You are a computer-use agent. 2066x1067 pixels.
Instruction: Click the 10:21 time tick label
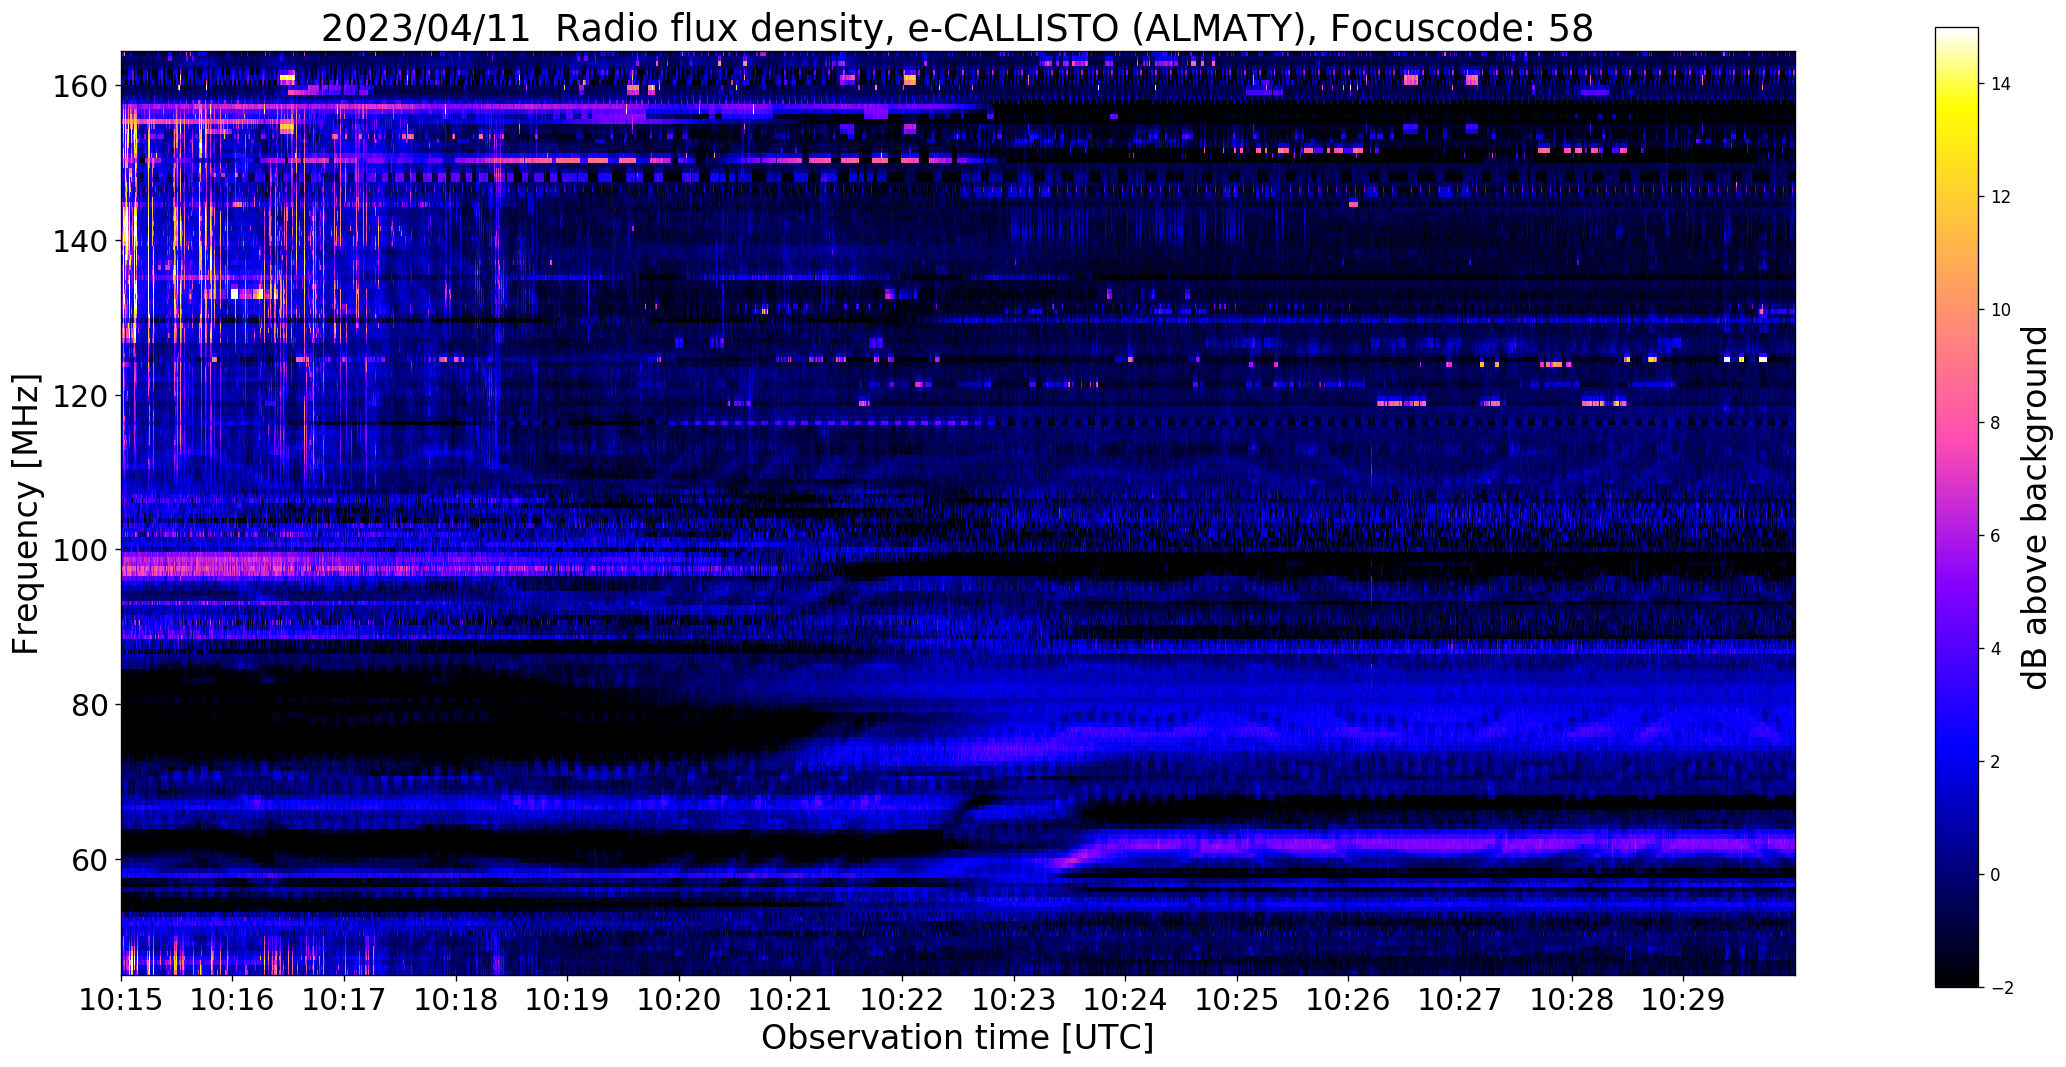(x=790, y=1000)
